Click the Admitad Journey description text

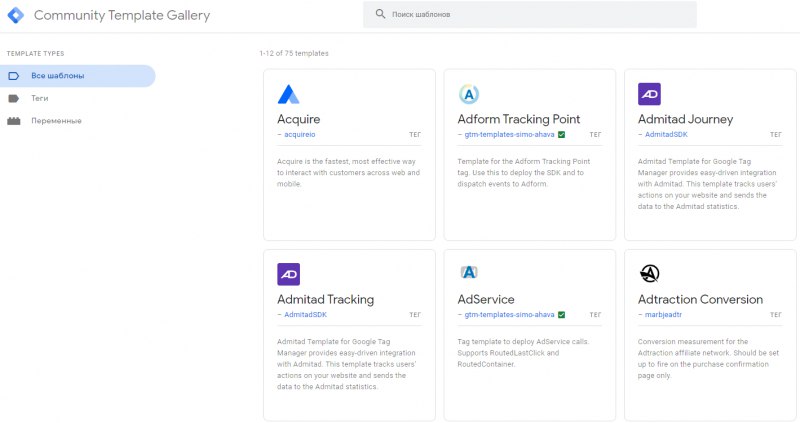707,184
